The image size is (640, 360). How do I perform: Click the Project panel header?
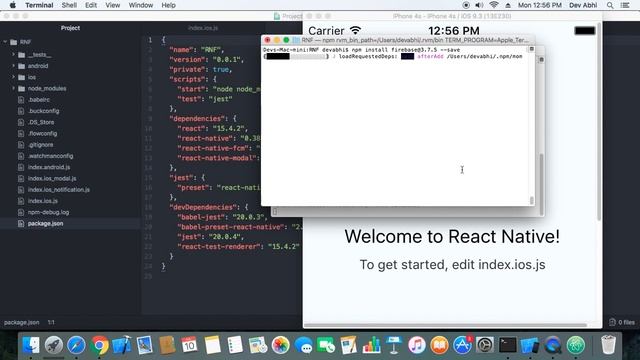coord(70,28)
